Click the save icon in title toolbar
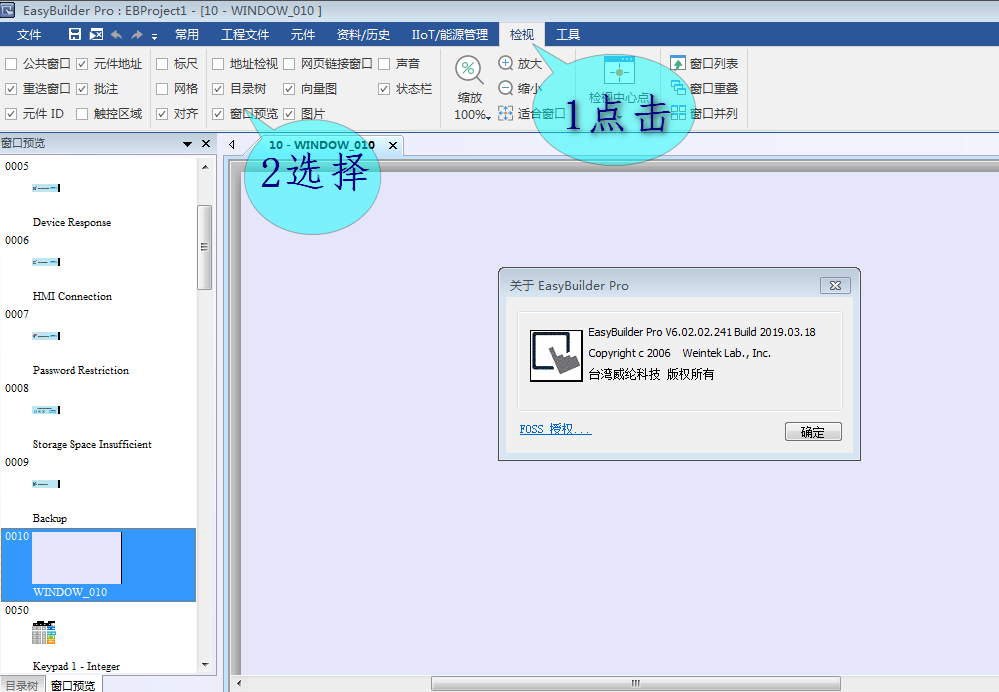Image resolution: width=999 pixels, height=692 pixels. tap(75, 35)
